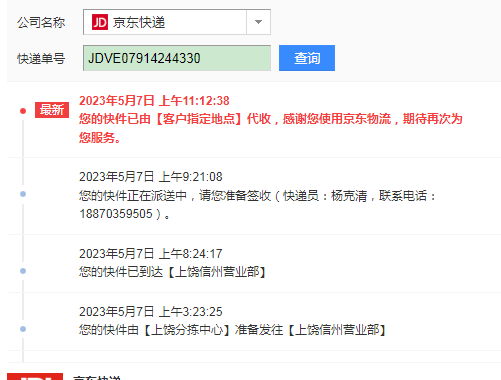Viewport: 501px width, 380px height.
Task: Click the red 最新 badge
Action: click(52, 110)
